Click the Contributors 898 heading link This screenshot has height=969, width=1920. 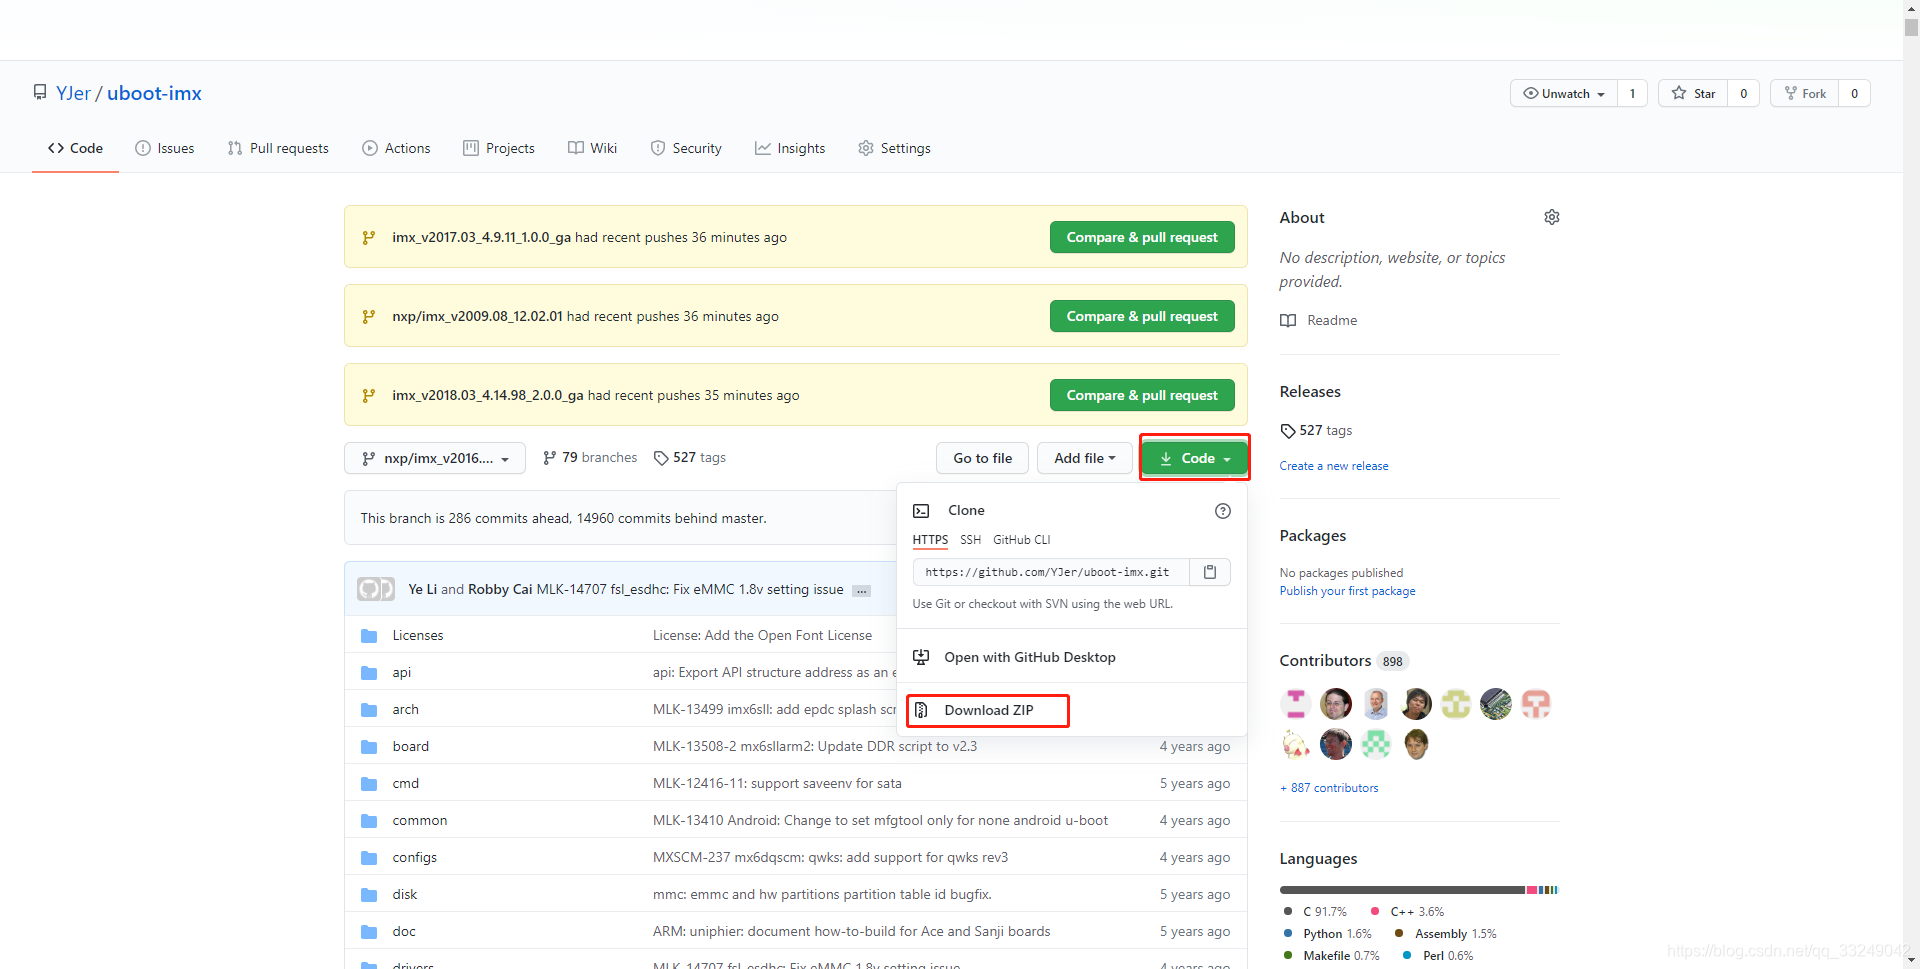(1344, 661)
